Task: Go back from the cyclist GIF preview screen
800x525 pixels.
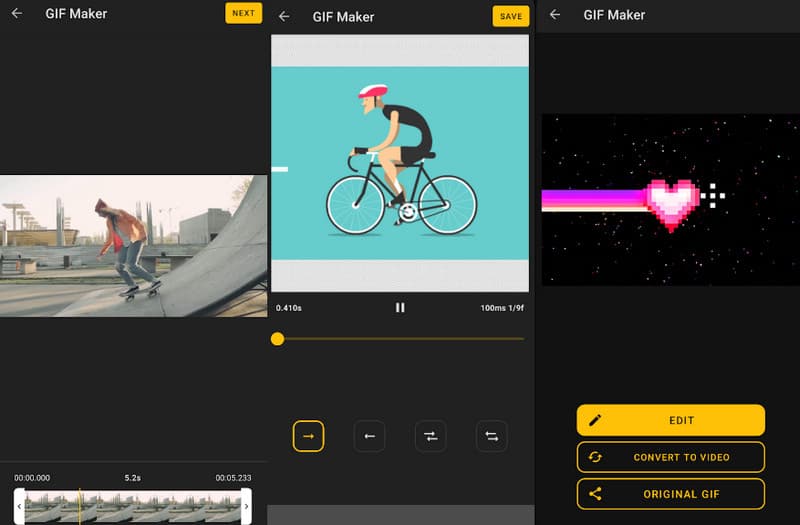Action: point(284,16)
